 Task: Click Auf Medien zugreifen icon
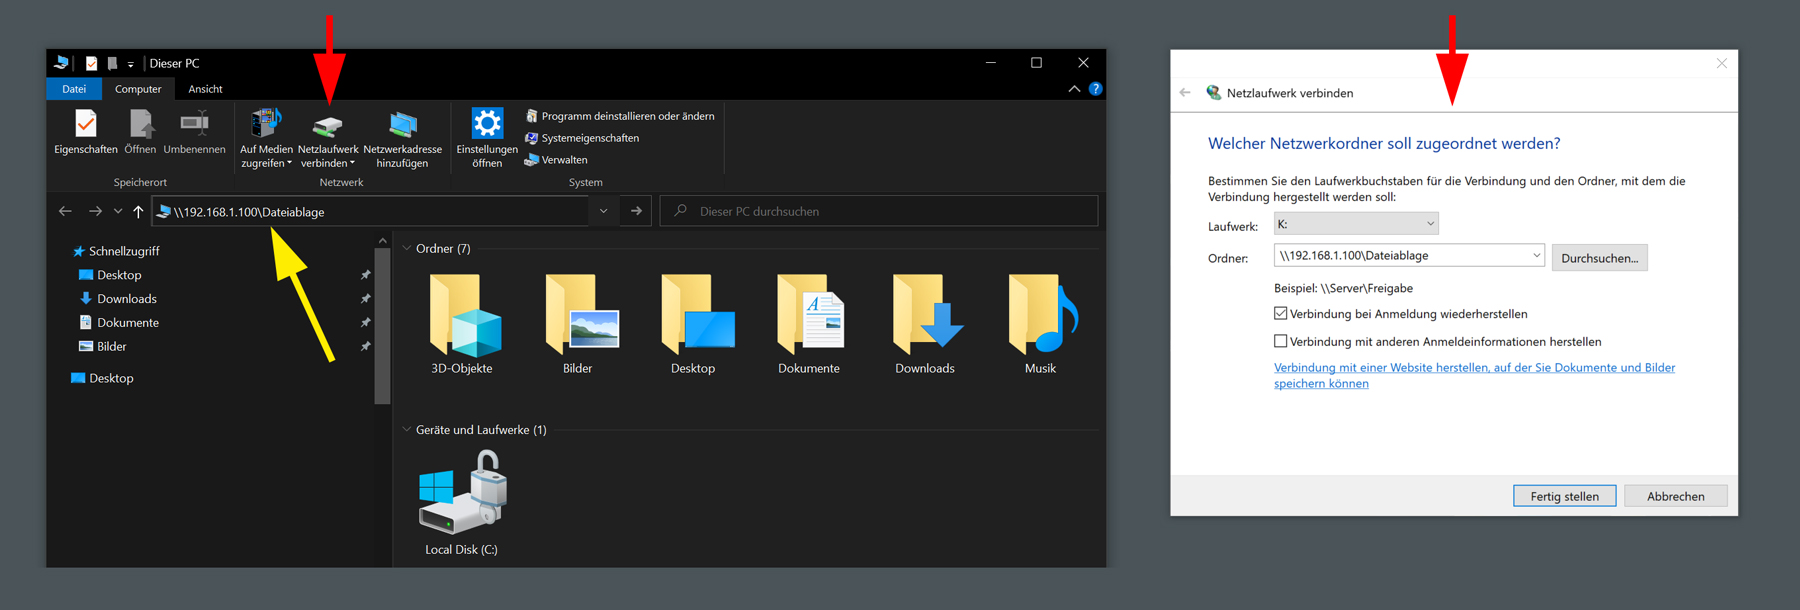pyautogui.click(x=266, y=125)
